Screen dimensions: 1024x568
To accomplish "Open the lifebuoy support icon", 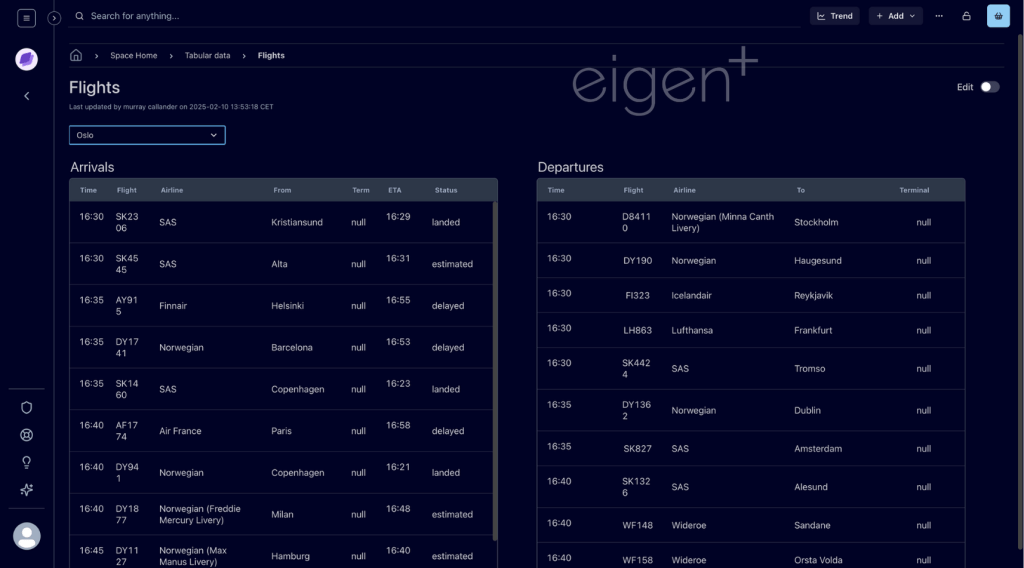I will [27, 435].
